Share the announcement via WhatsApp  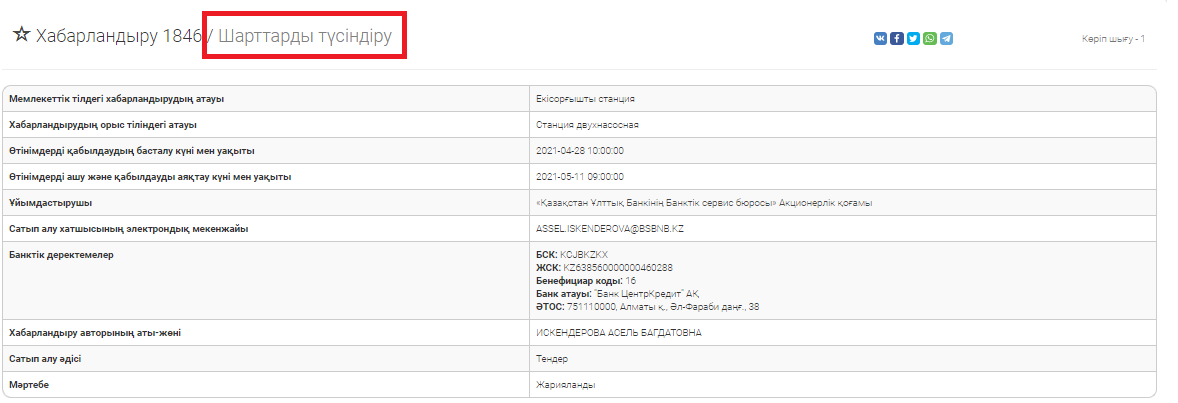930,39
